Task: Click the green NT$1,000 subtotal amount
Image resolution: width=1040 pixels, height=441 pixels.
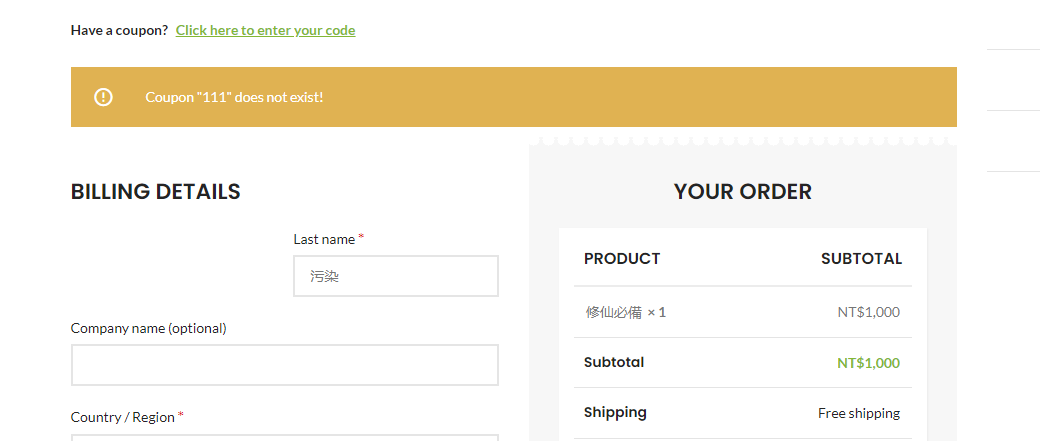Action: [x=868, y=363]
